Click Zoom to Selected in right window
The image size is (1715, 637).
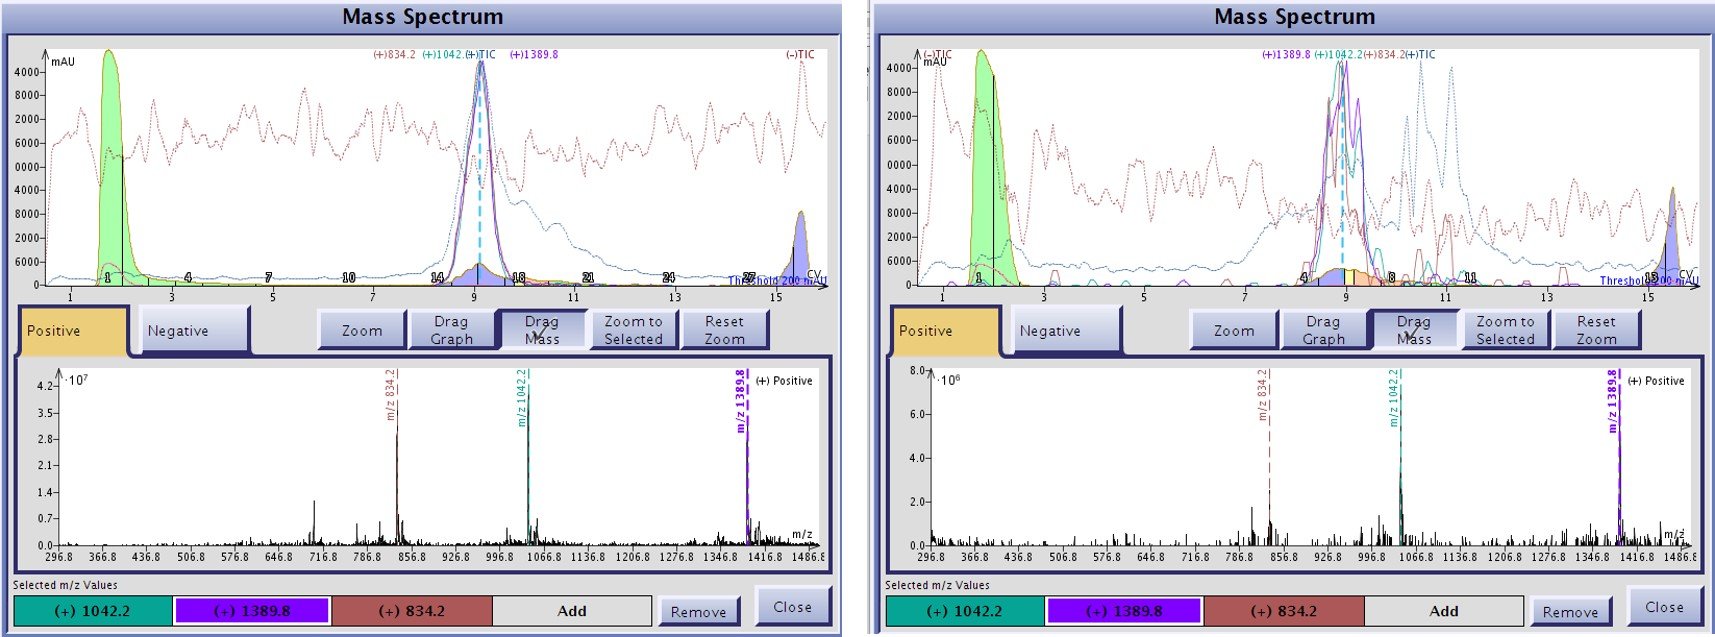tap(1505, 331)
